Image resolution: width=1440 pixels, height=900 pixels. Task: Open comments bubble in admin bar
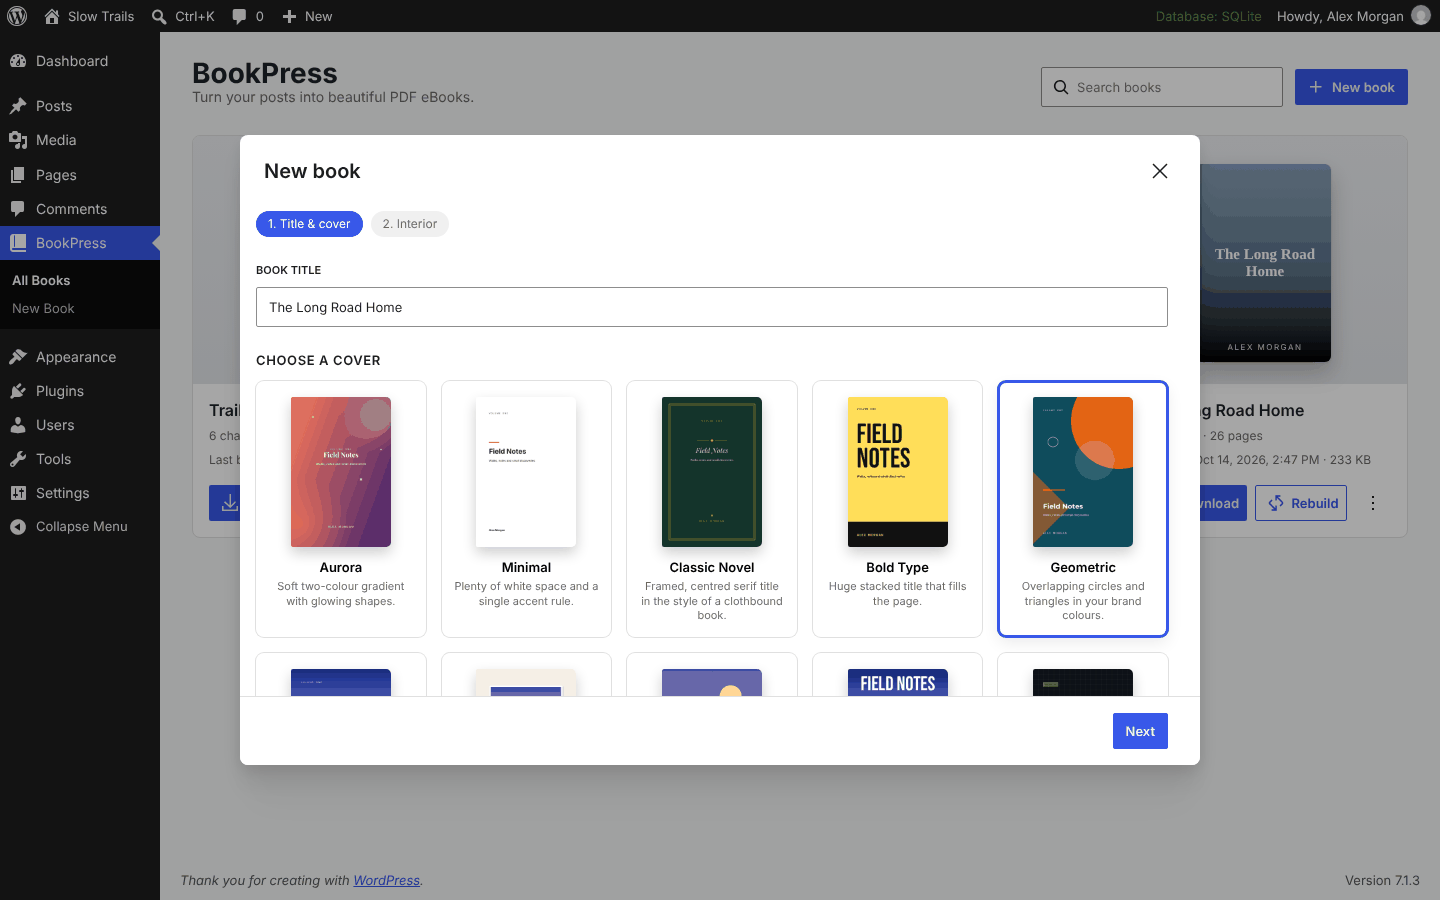(x=248, y=16)
